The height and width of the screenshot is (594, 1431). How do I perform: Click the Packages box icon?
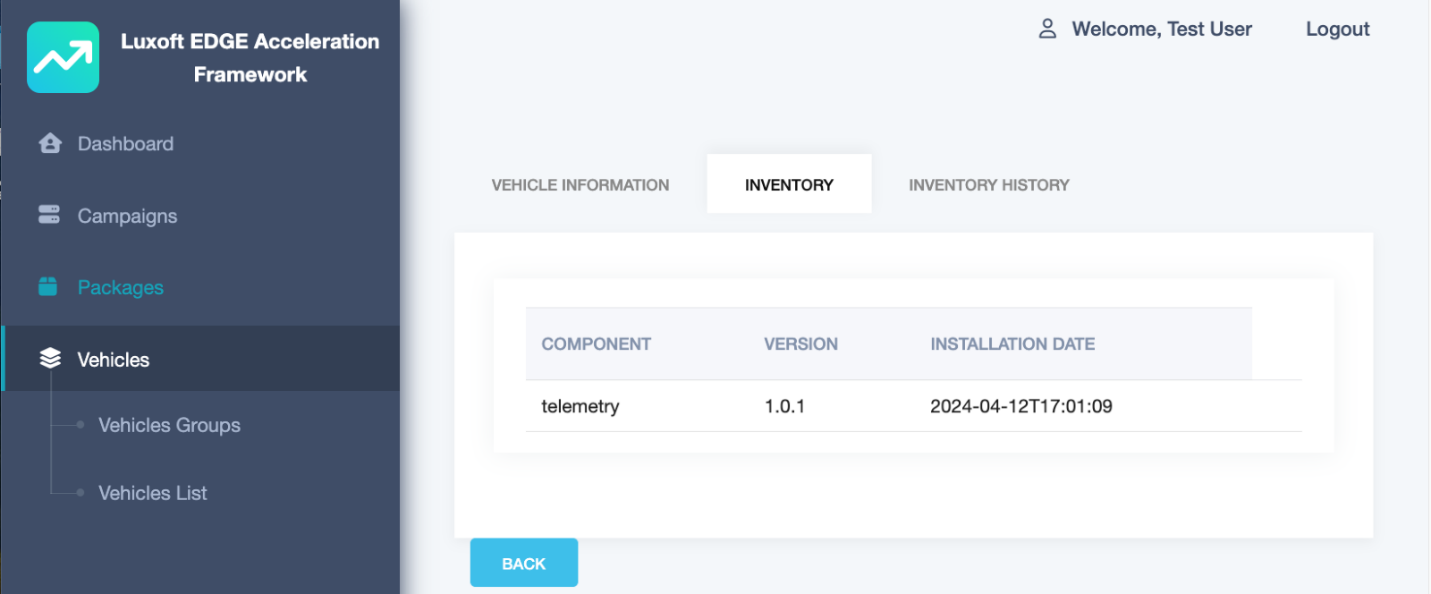pos(48,287)
